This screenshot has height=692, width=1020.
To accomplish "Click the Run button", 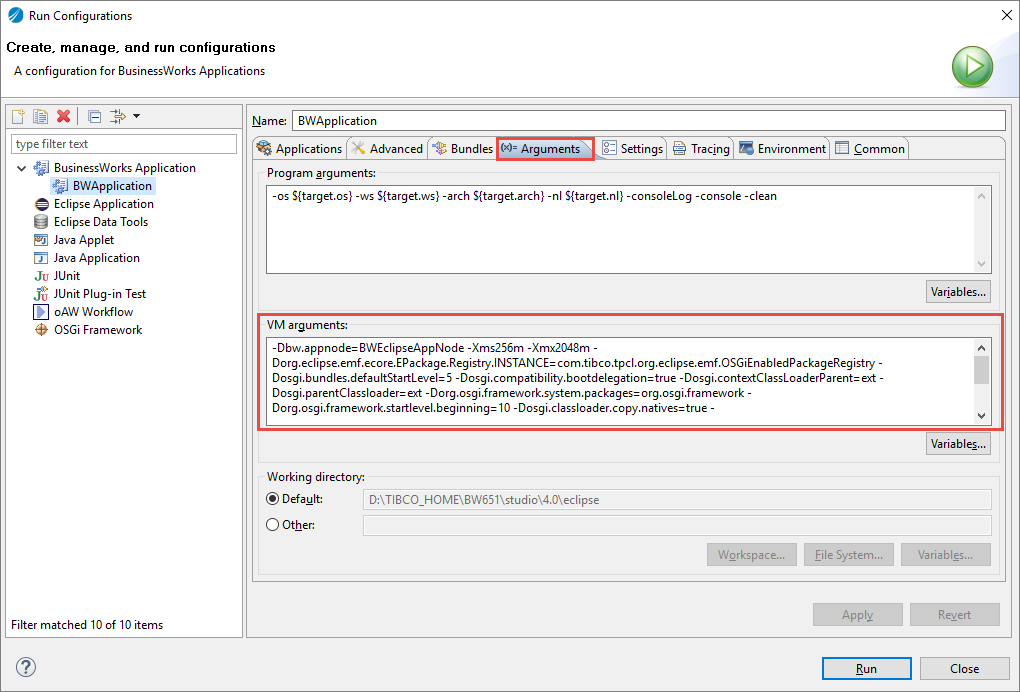I will point(866,669).
